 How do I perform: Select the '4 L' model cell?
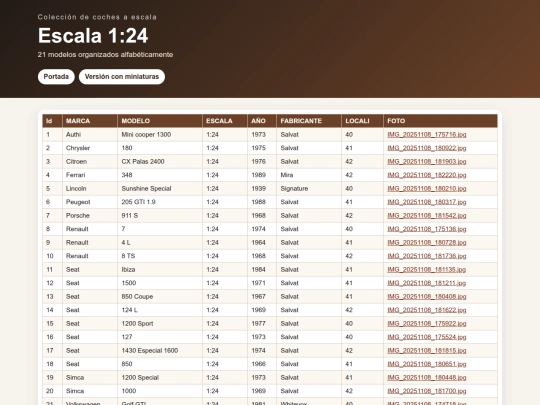(x=160, y=242)
